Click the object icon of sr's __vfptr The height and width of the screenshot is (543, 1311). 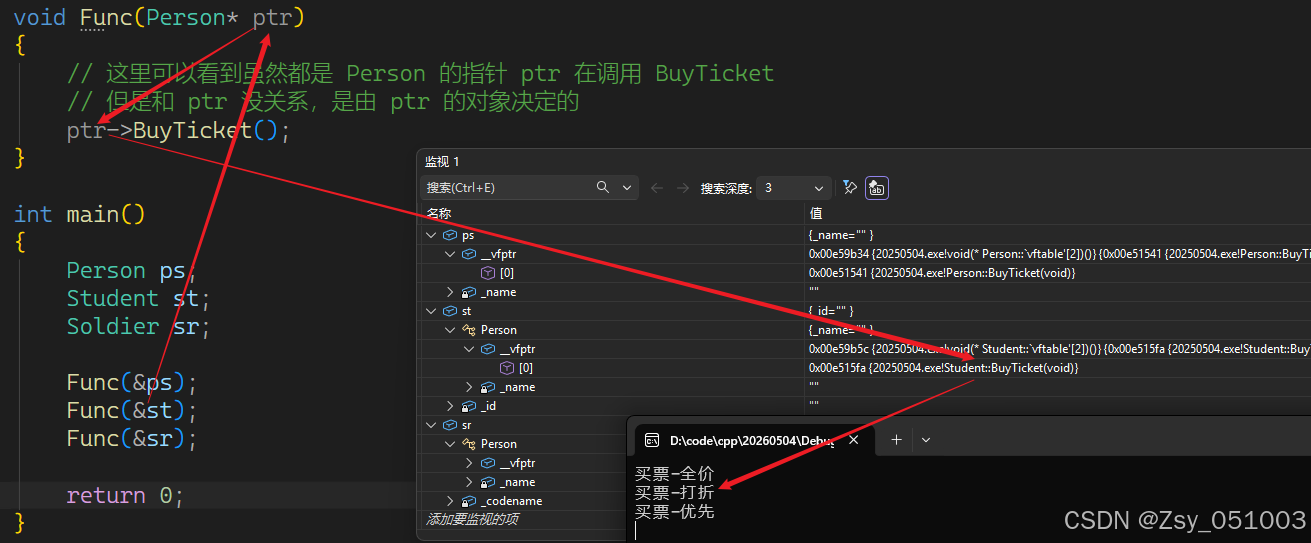coord(488,463)
